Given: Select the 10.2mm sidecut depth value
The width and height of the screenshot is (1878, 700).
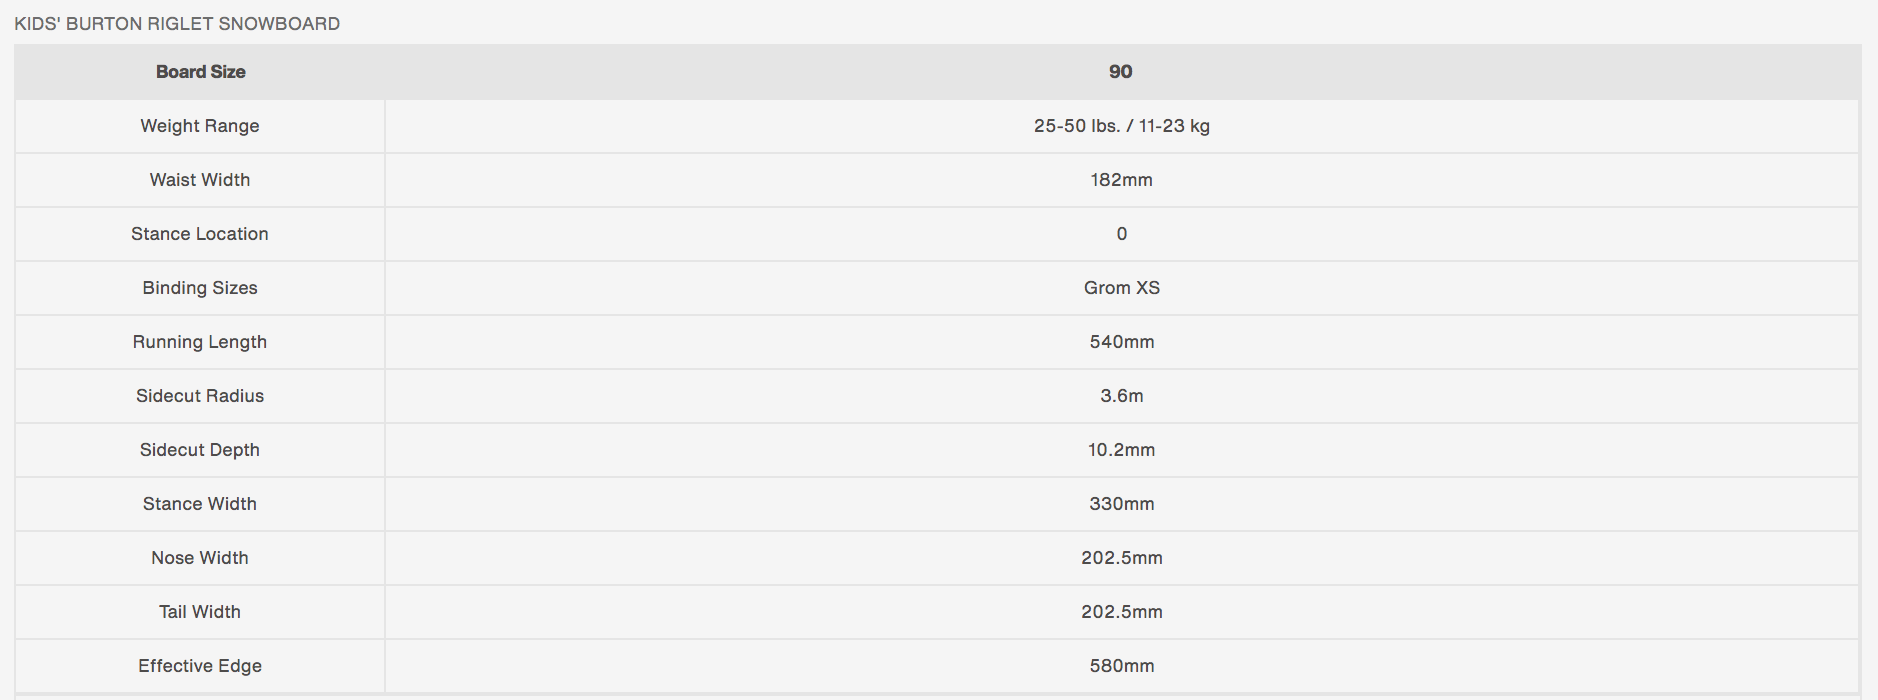Looking at the screenshot, I should (1121, 450).
